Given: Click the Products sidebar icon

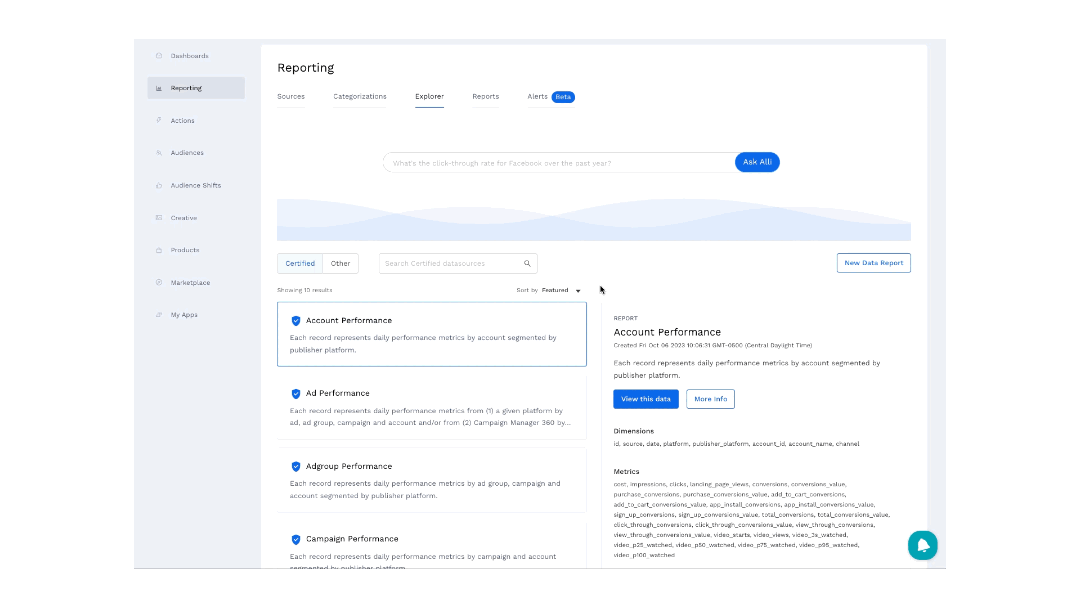Looking at the screenshot, I should click(159, 250).
